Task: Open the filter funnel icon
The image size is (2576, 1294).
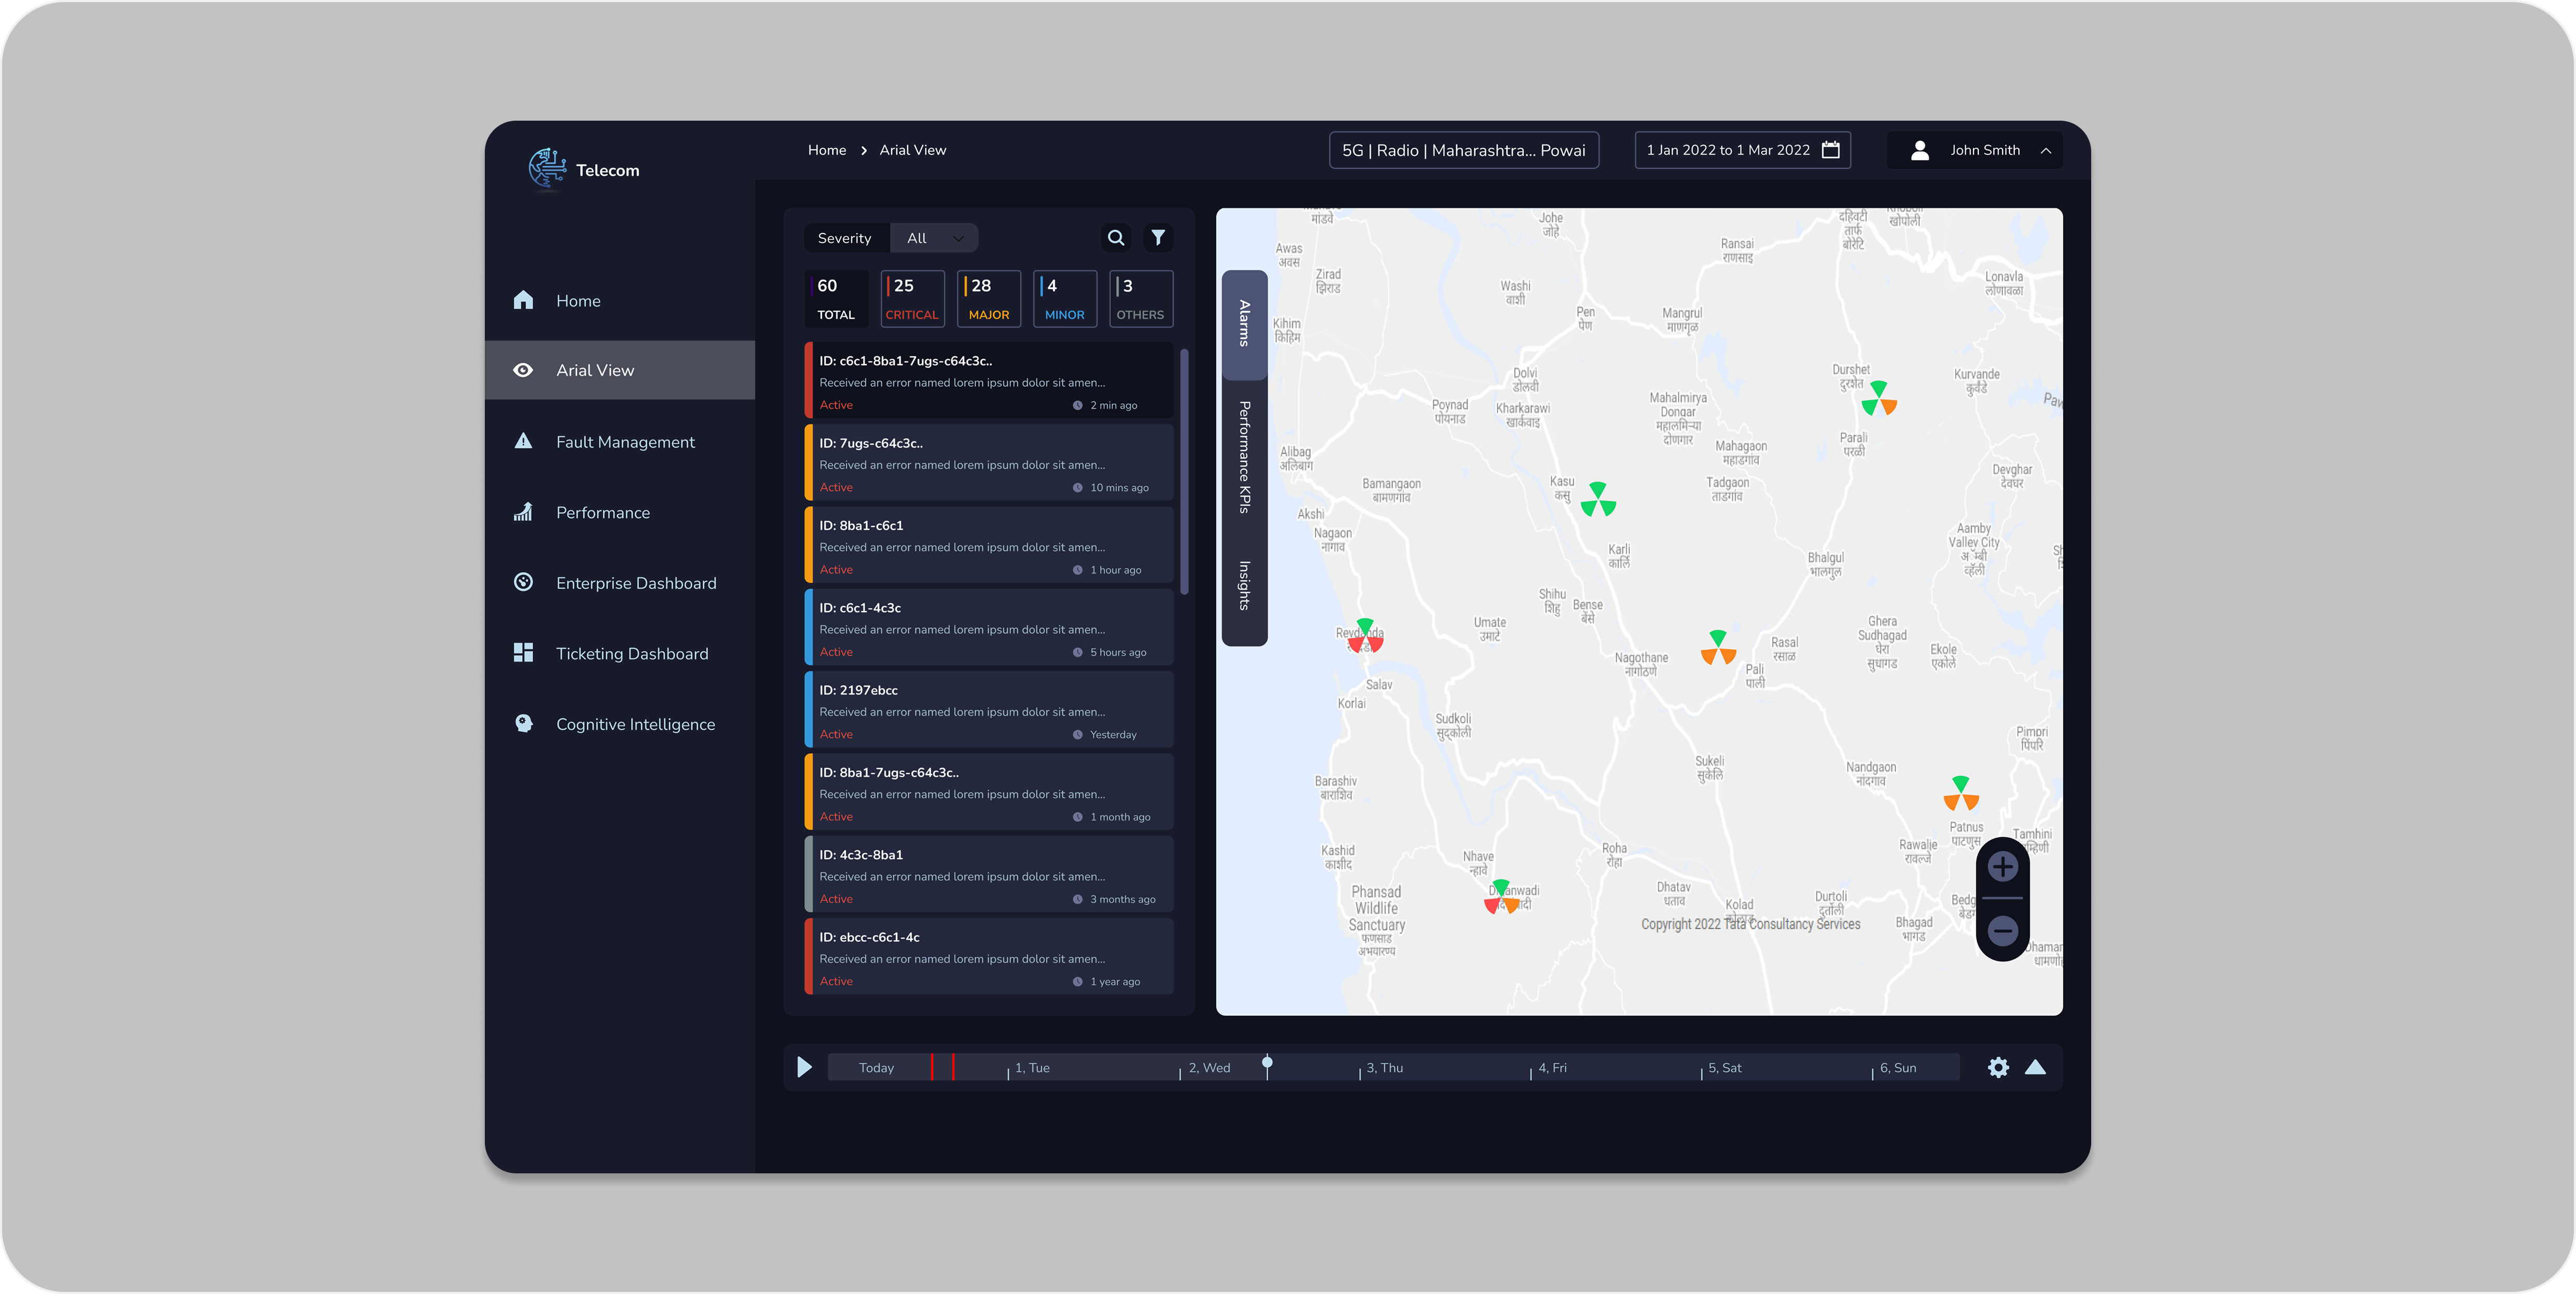Action: pos(1157,238)
